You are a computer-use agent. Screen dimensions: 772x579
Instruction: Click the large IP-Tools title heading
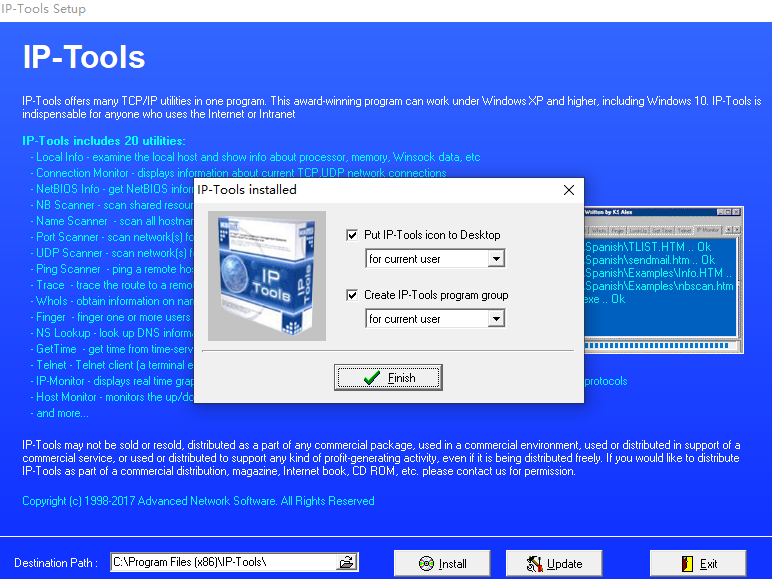click(x=84, y=57)
